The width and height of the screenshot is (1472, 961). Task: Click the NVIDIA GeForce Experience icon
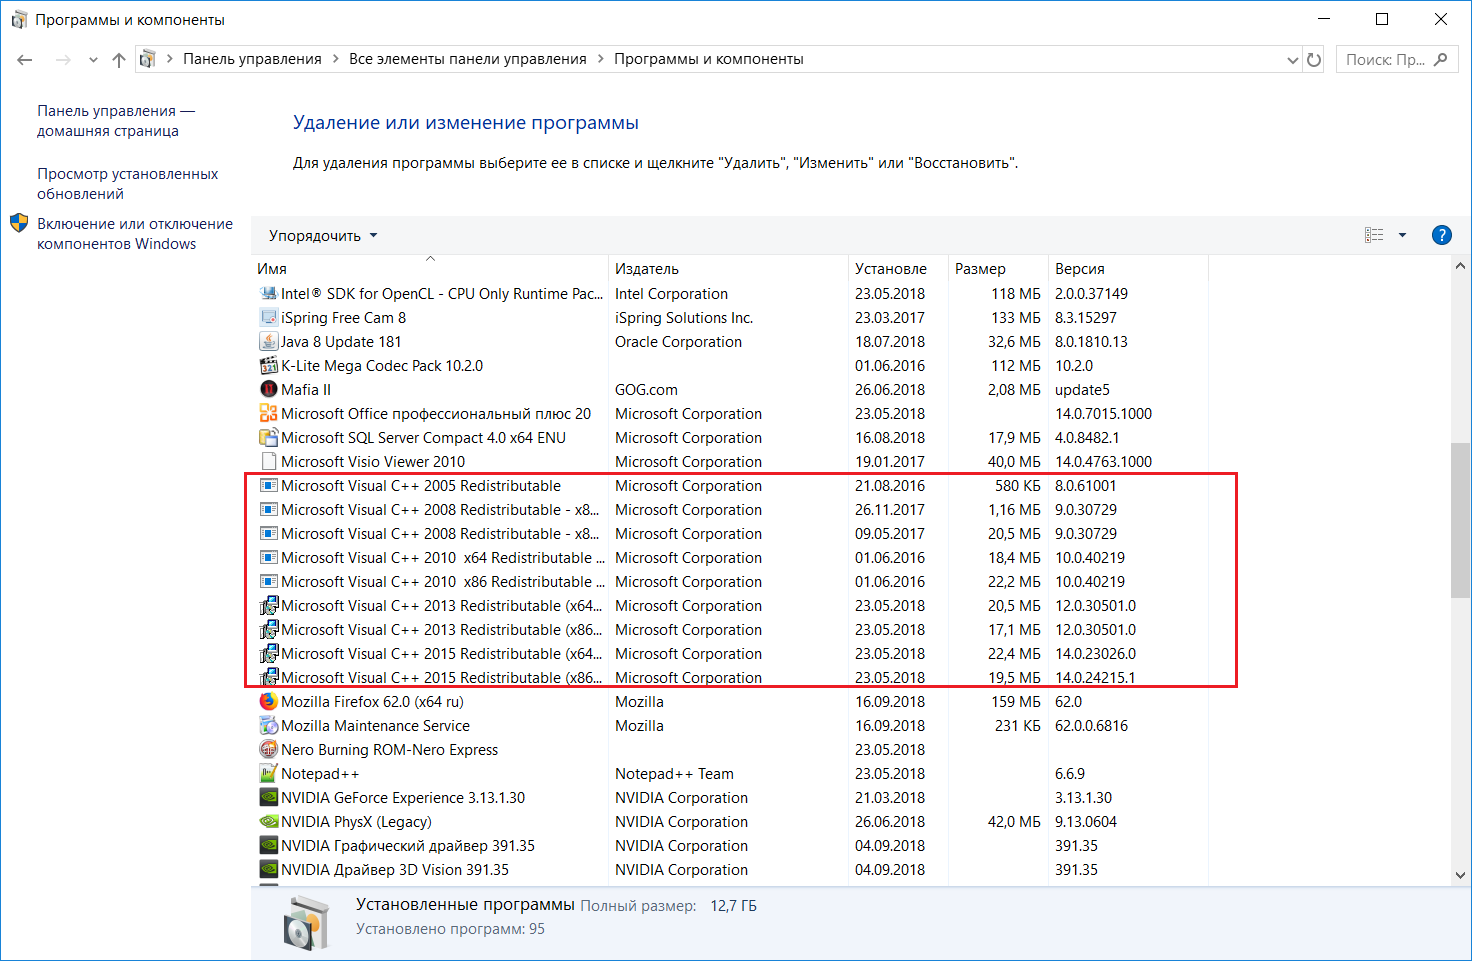pos(268,798)
